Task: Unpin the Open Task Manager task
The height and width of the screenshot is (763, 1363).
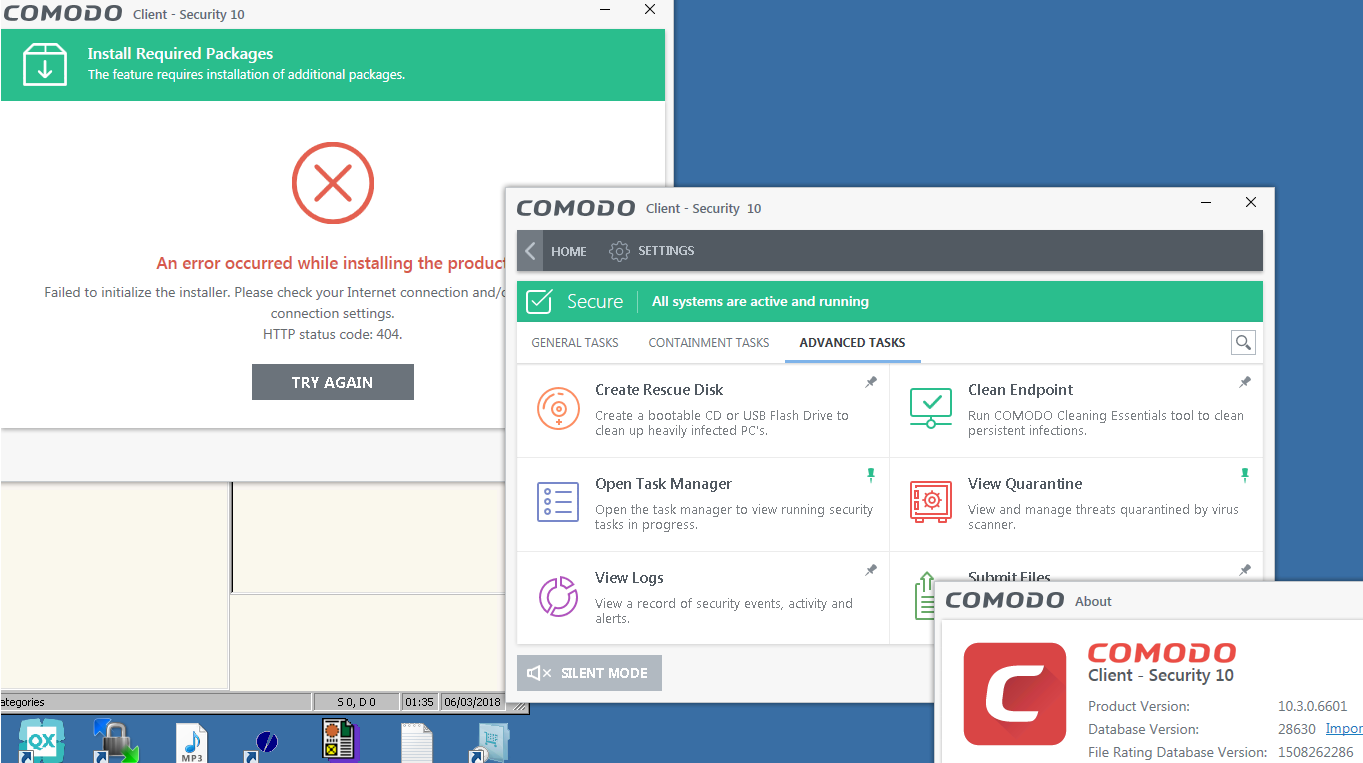Action: tap(871, 475)
